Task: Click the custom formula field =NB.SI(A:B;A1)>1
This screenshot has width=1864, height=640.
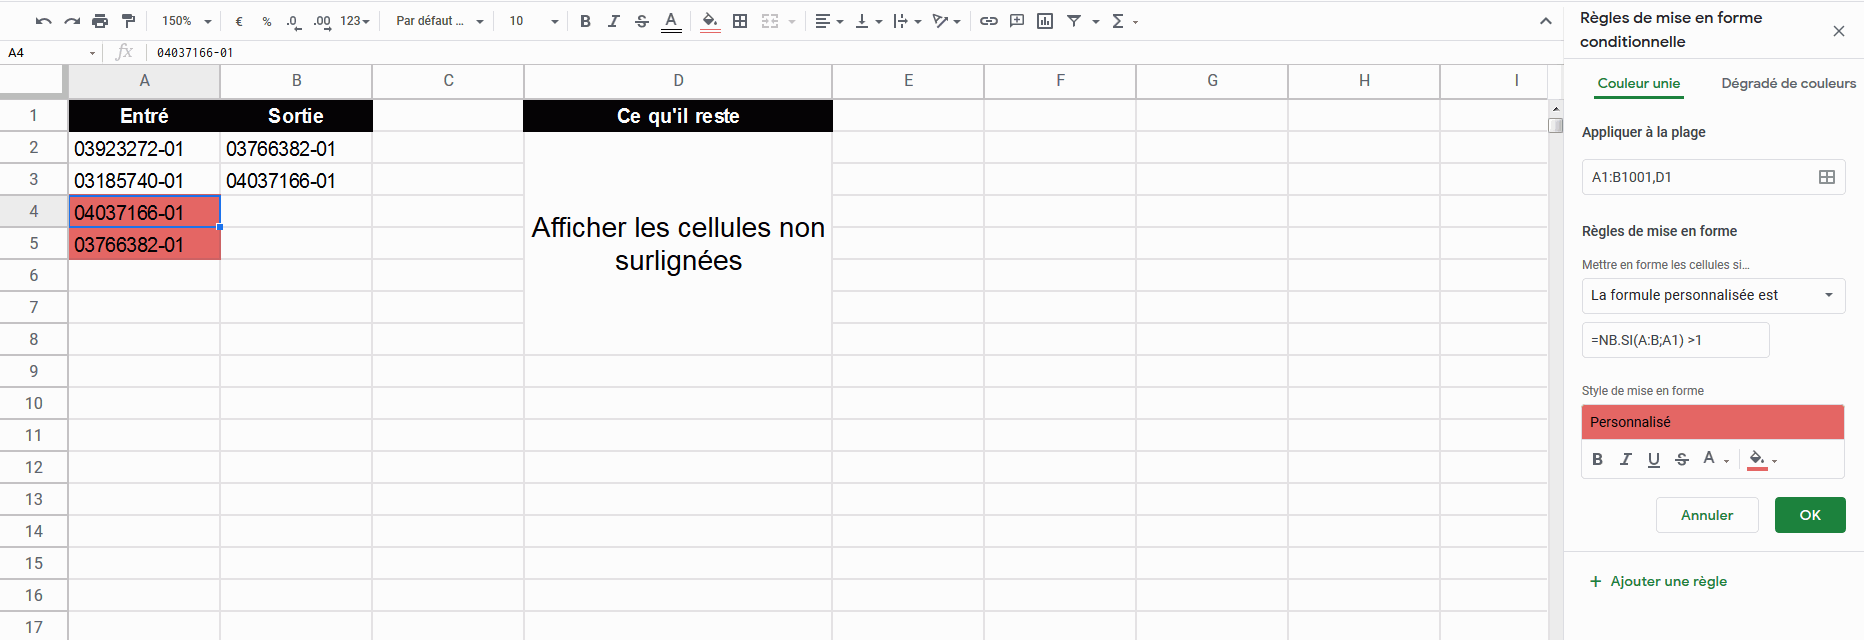Action: [1675, 340]
